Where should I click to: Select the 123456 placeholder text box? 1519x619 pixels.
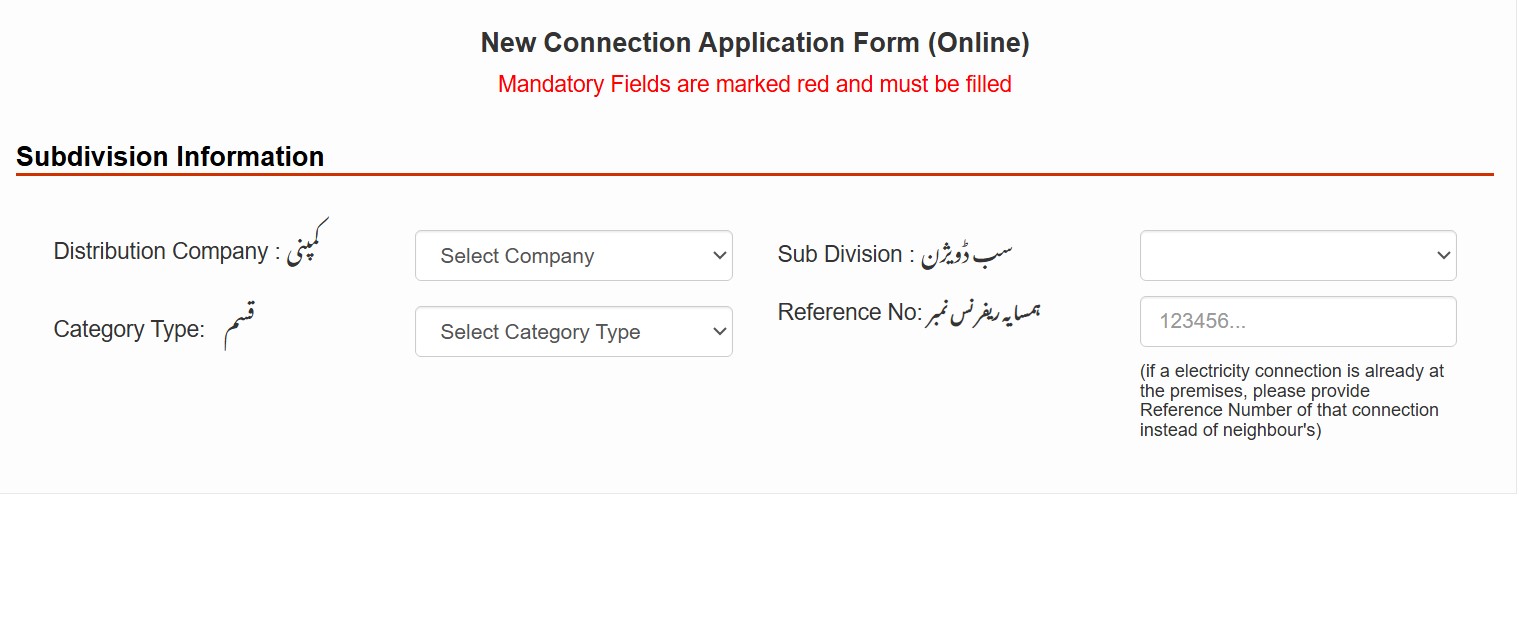pyautogui.click(x=1297, y=321)
